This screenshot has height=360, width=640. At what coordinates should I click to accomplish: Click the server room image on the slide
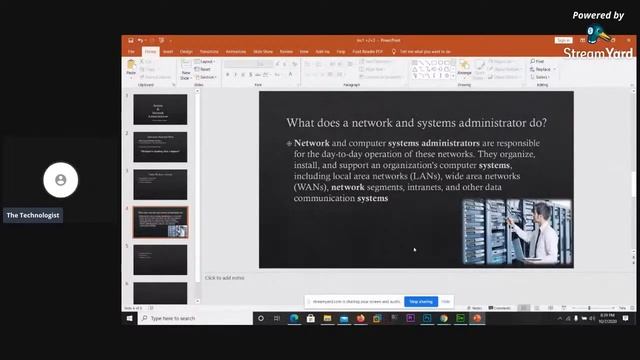tap(517, 232)
